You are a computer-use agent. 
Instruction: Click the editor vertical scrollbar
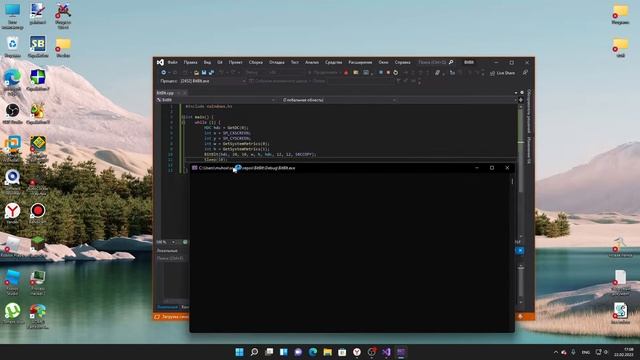[520, 171]
